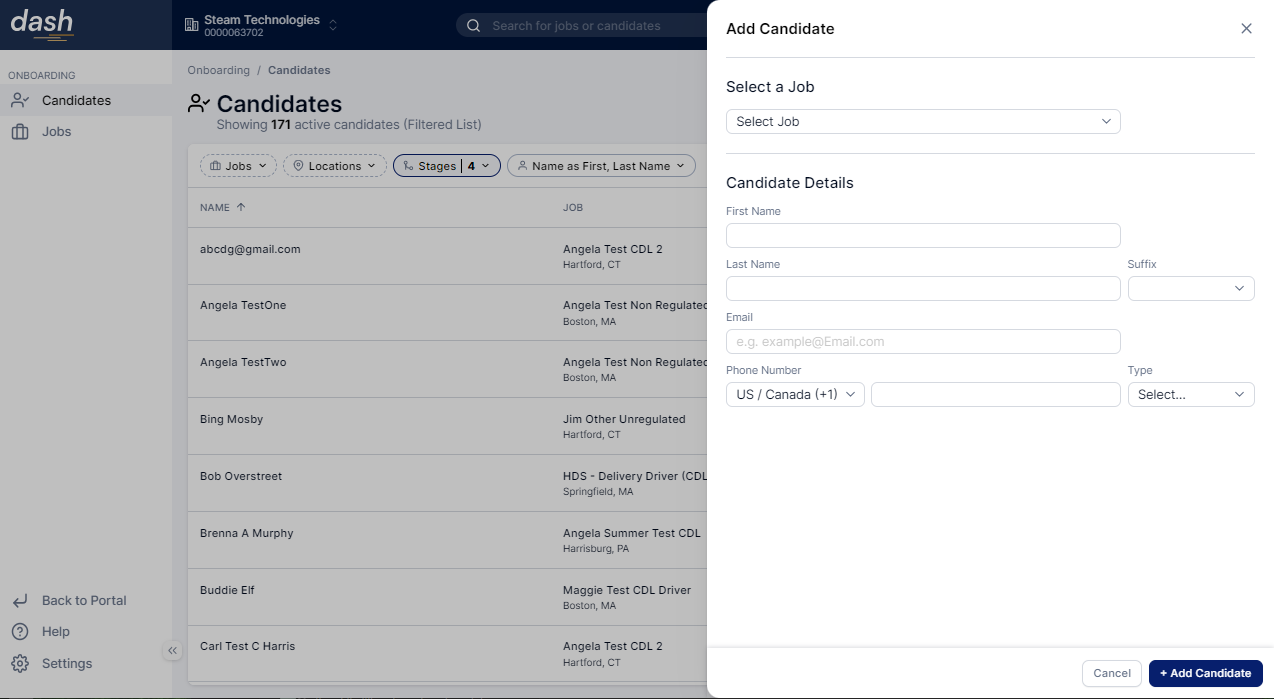The height and width of the screenshot is (699, 1274).
Task: Open the phone Type dropdown
Action: (x=1190, y=394)
